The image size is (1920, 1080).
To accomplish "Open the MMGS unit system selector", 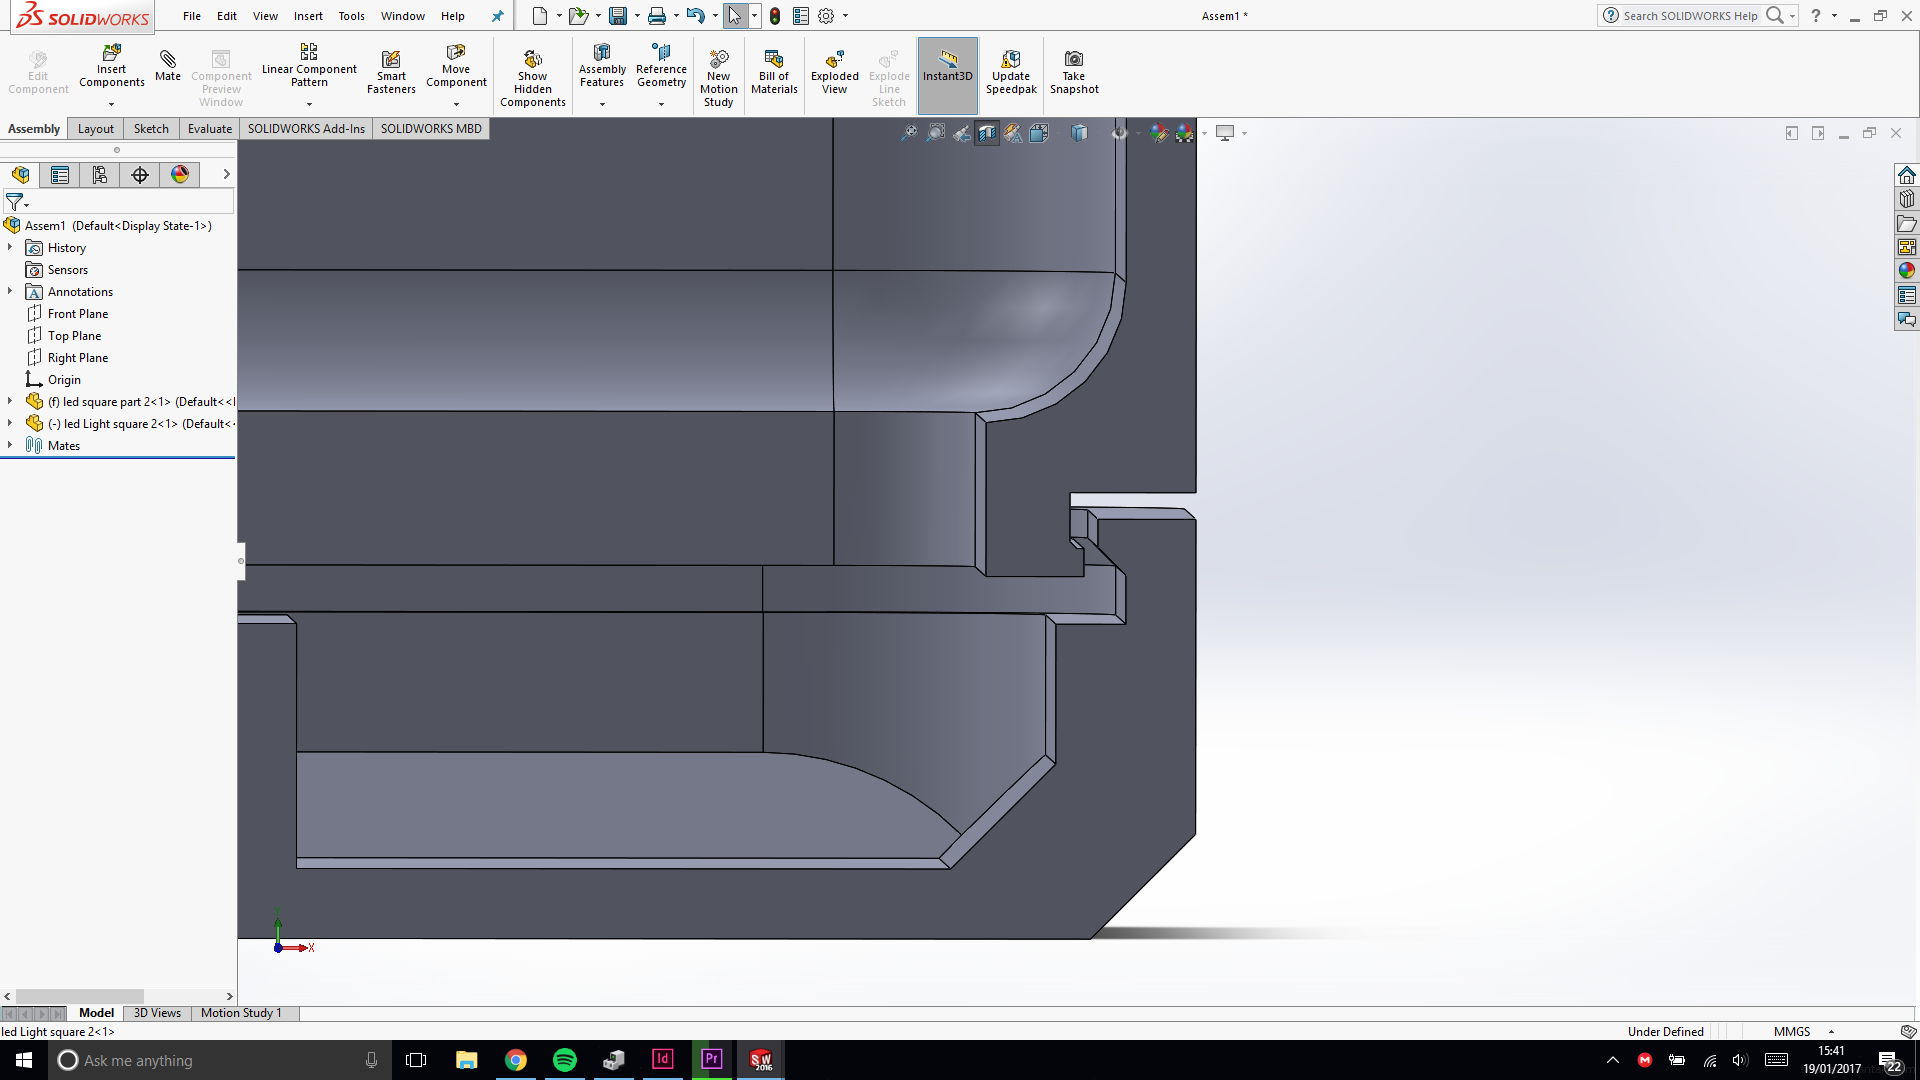I will [x=1803, y=1032].
